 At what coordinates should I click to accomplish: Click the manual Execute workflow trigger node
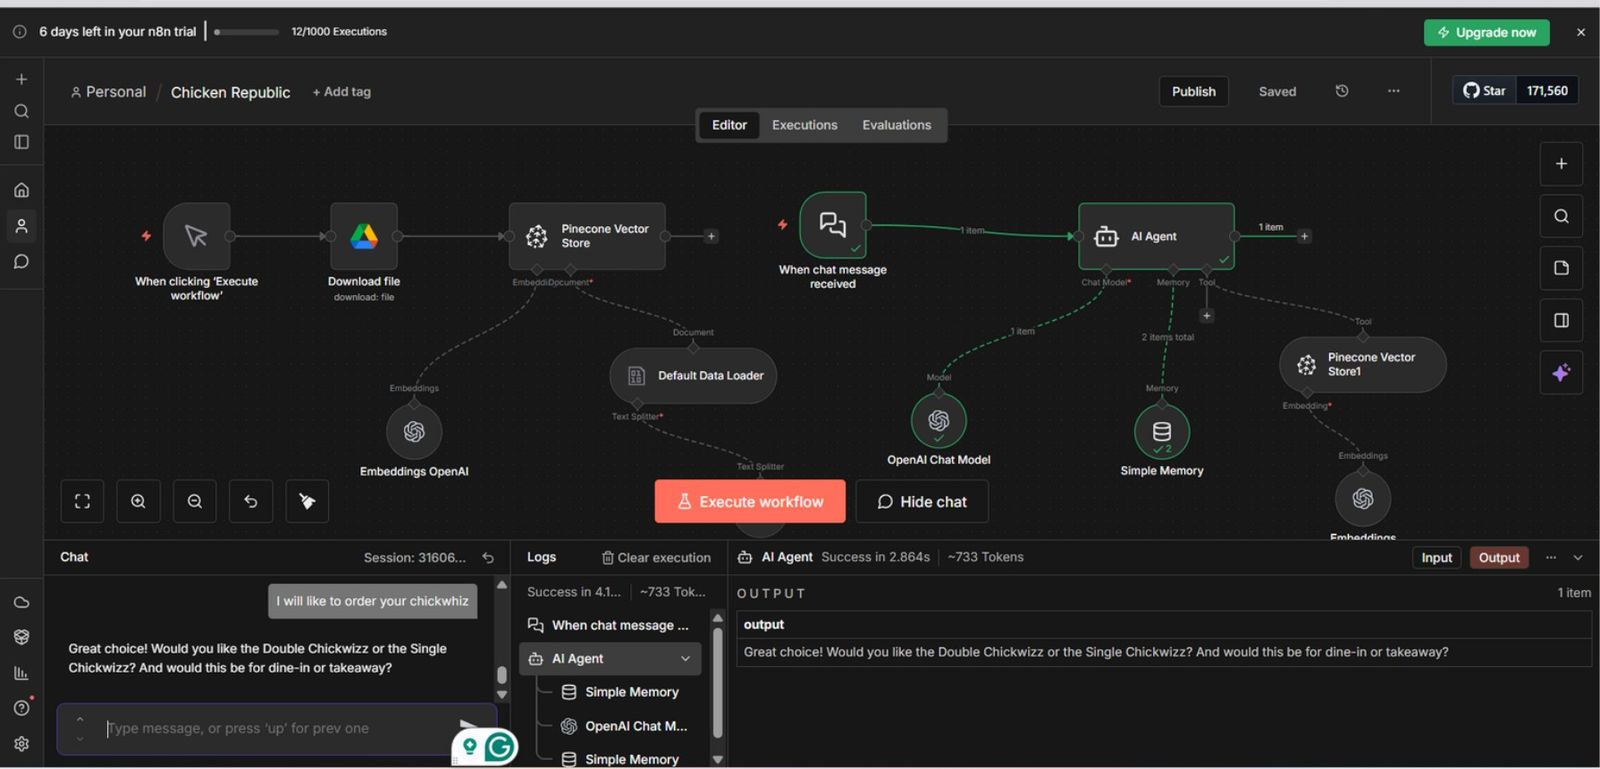[x=197, y=236]
